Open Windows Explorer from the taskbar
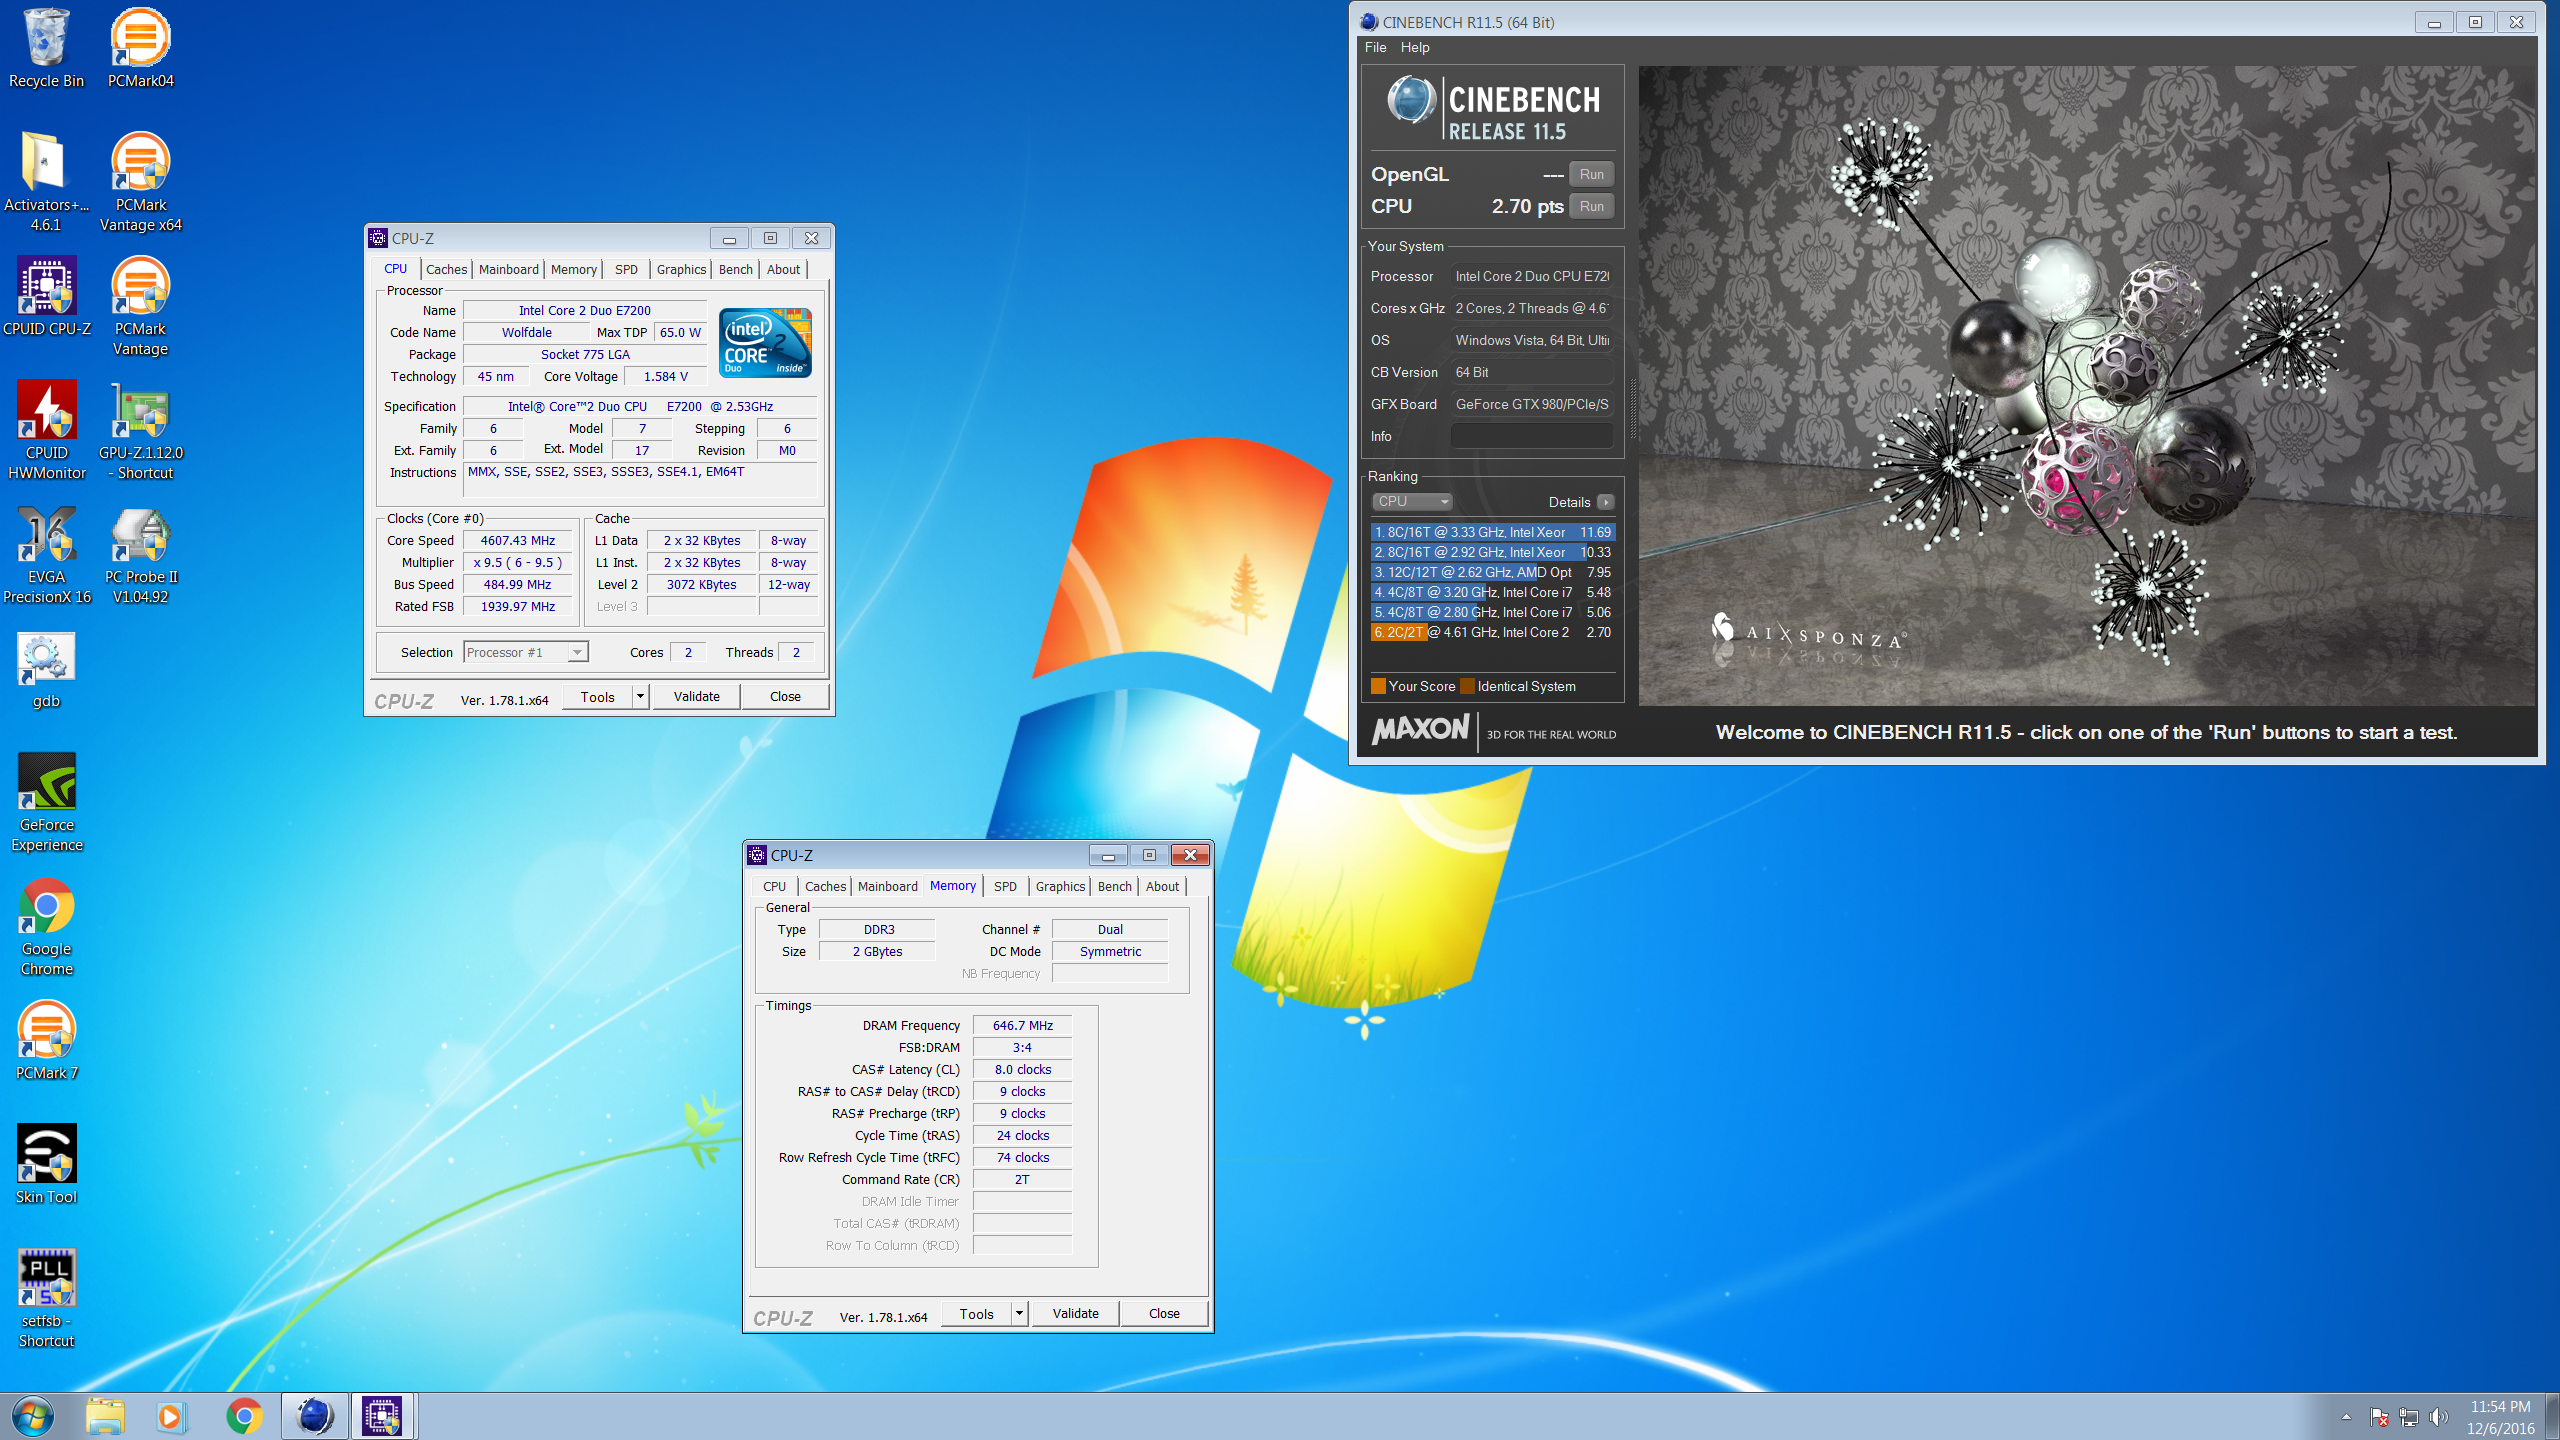 tap(104, 1416)
